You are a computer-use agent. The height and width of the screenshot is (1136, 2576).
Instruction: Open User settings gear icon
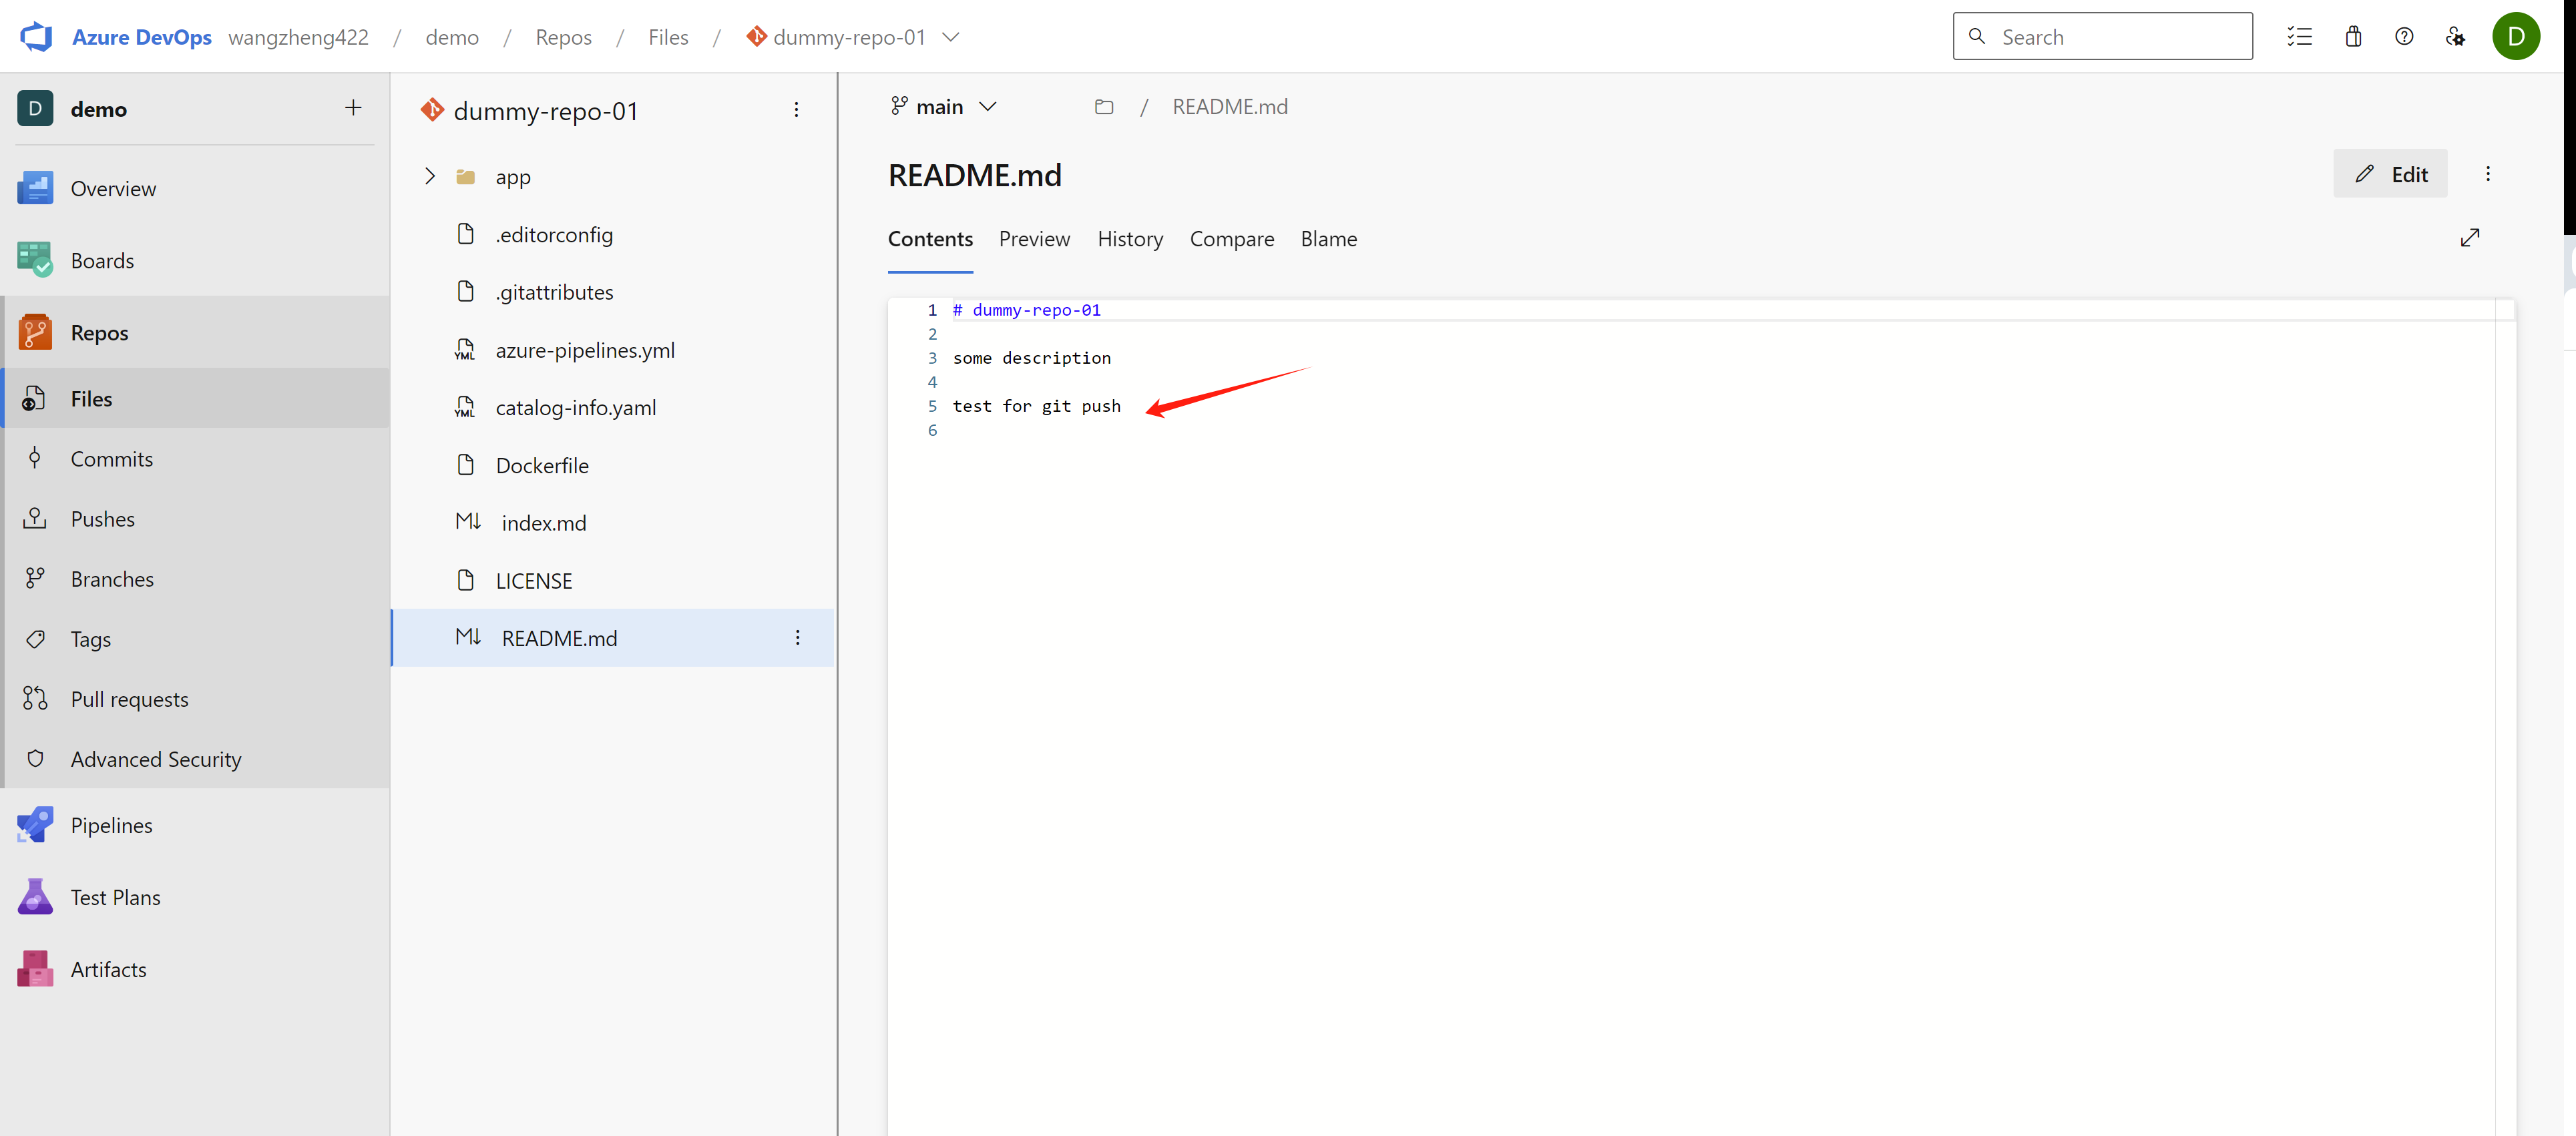[x=2455, y=37]
